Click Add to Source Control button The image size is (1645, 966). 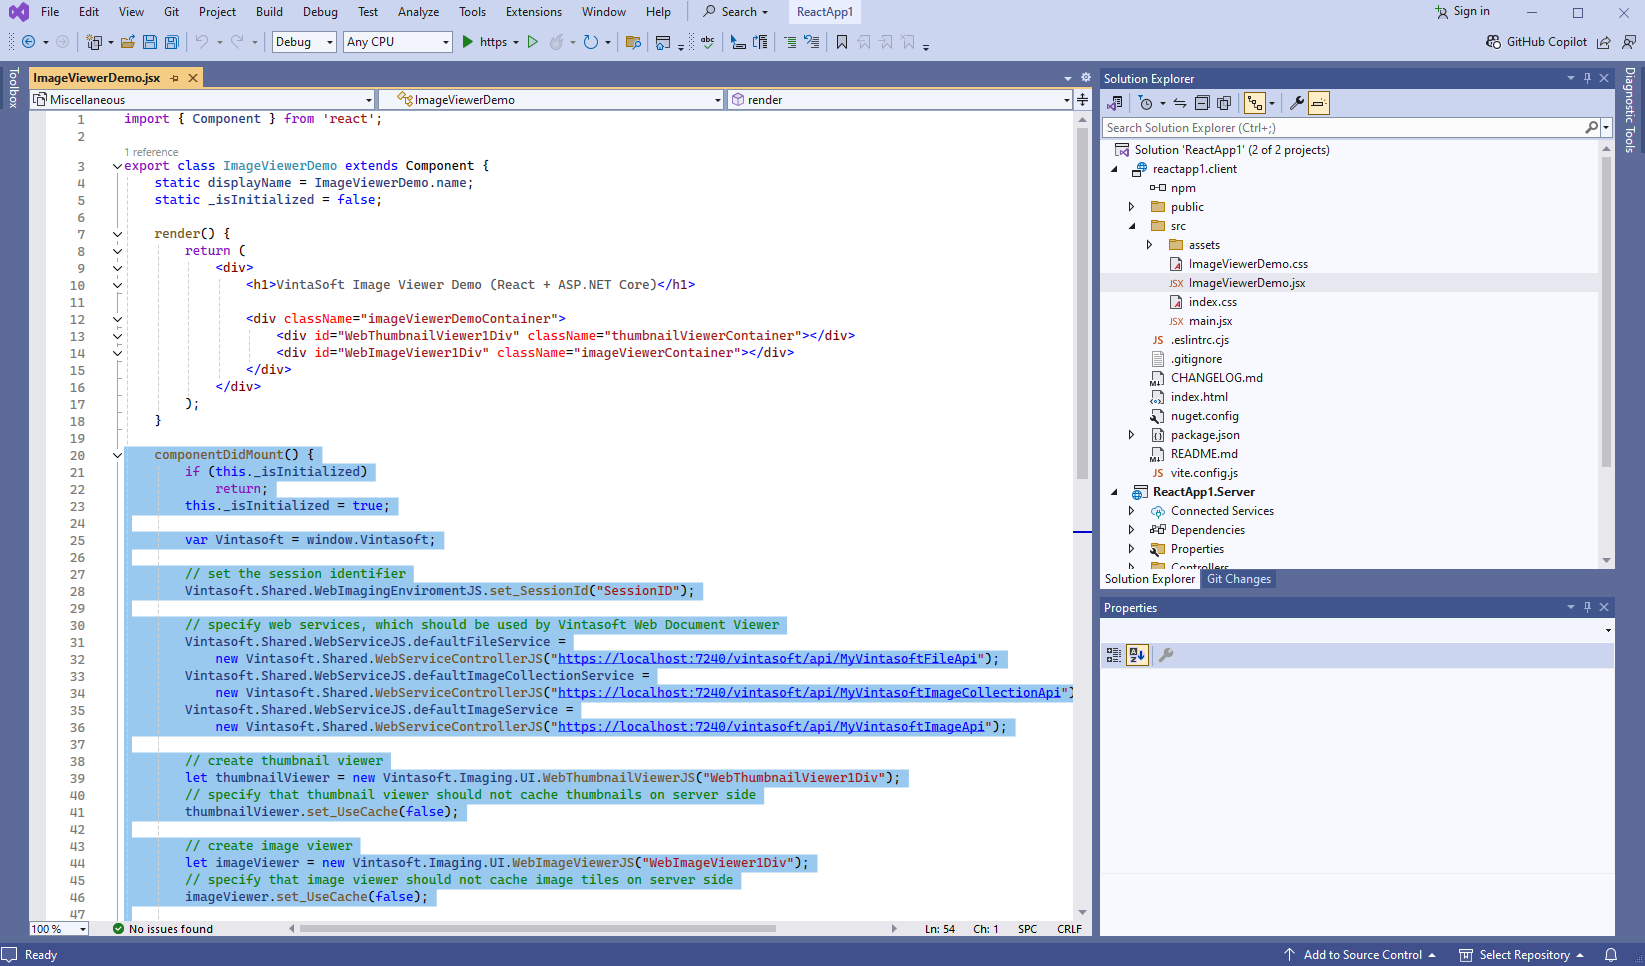pyautogui.click(x=1361, y=955)
